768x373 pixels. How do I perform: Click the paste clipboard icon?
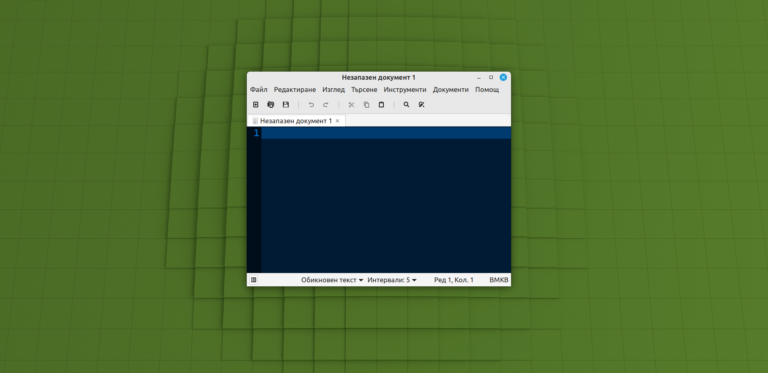tap(382, 105)
